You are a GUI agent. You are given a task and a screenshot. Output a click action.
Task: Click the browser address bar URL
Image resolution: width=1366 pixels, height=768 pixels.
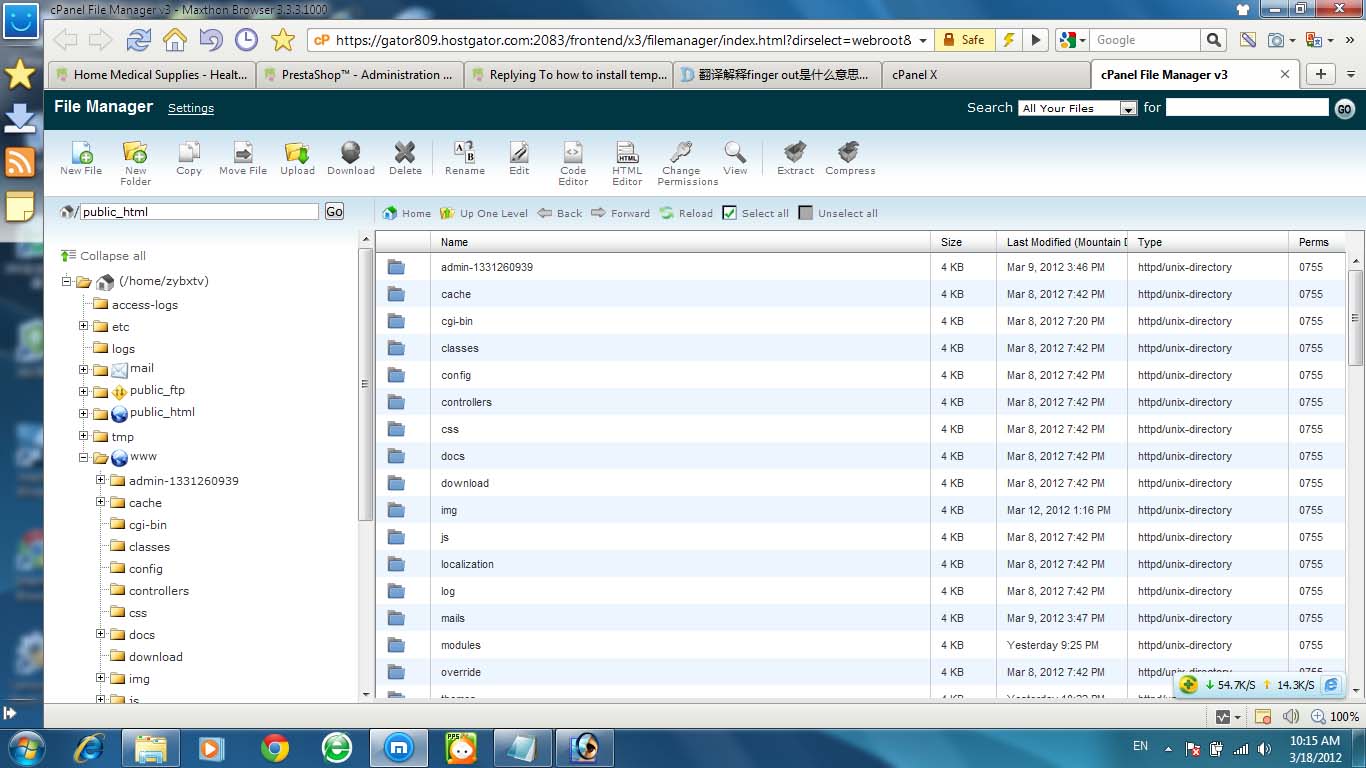click(623, 40)
